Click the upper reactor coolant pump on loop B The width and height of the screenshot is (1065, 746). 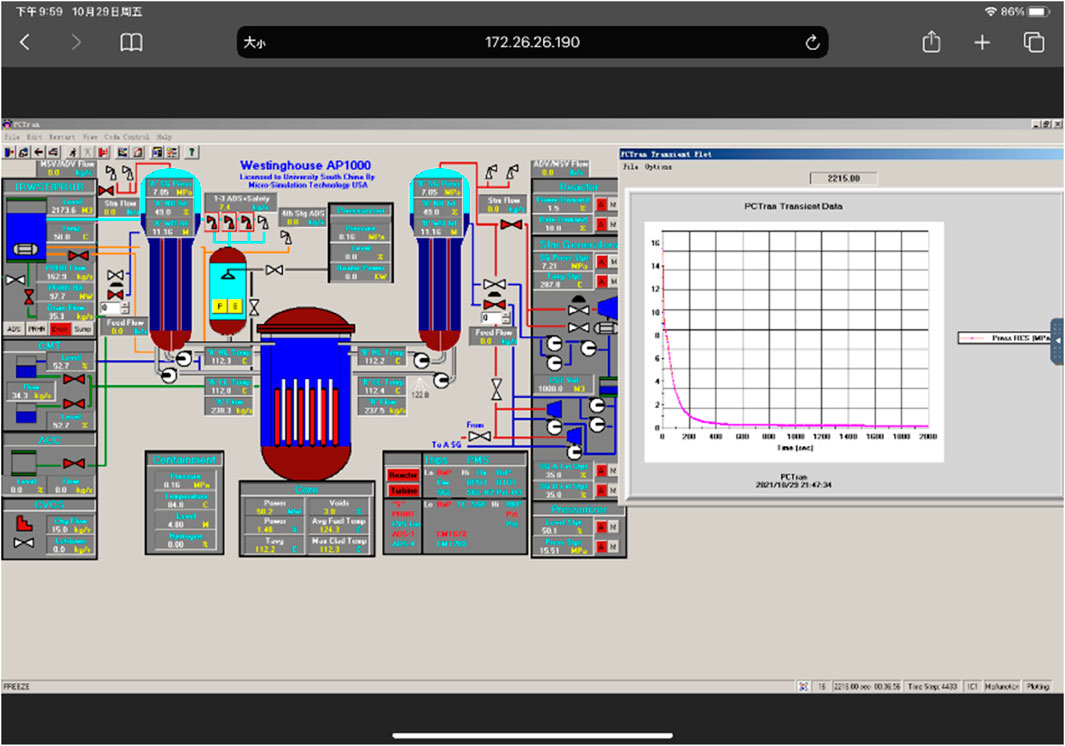(x=422, y=359)
